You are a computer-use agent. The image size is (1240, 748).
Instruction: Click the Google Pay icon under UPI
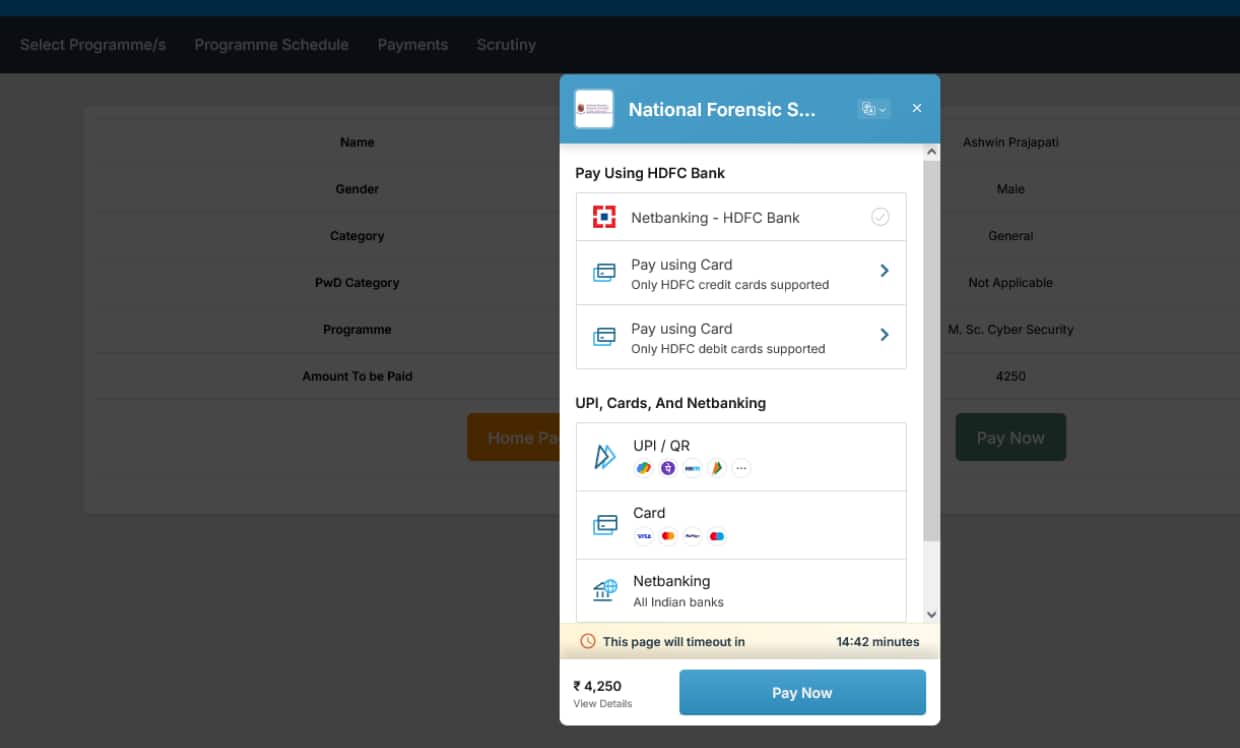click(x=644, y=468)
